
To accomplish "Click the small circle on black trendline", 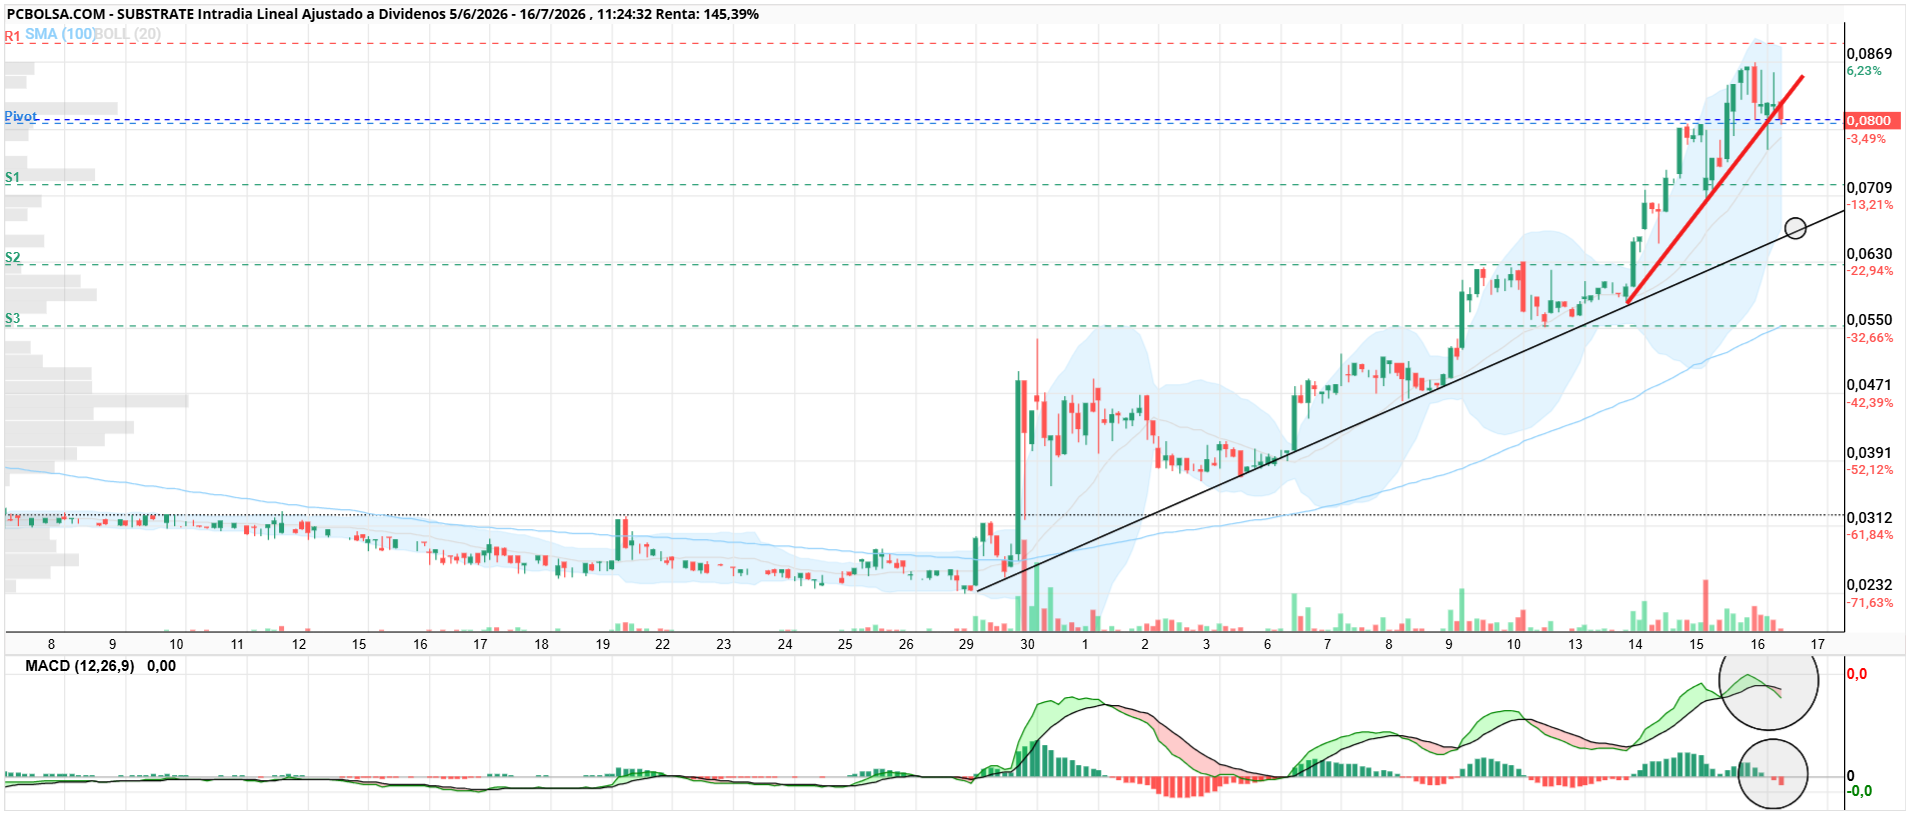I will click(1795, 228).
